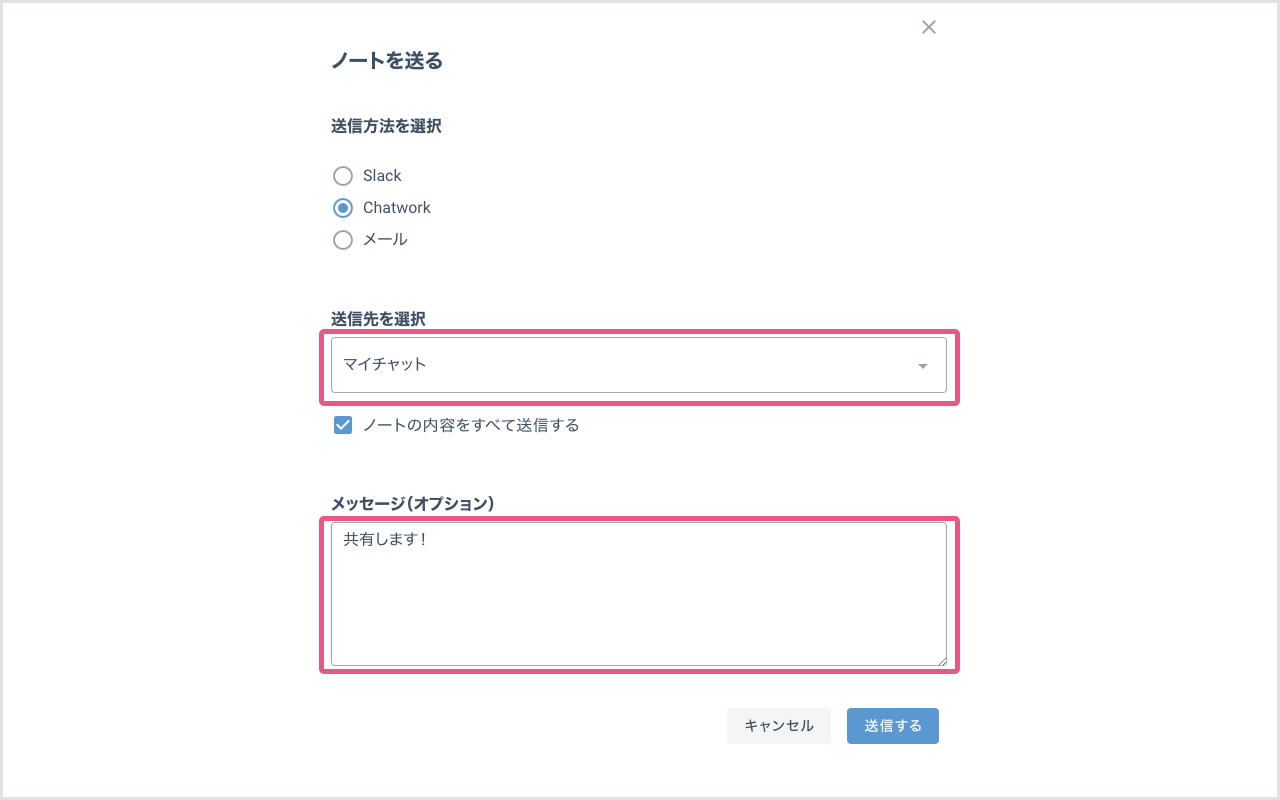Viewport: 1280px width, 800px height.
Task: Click the 送信先を選択 field label
Action: pos(378,319)
